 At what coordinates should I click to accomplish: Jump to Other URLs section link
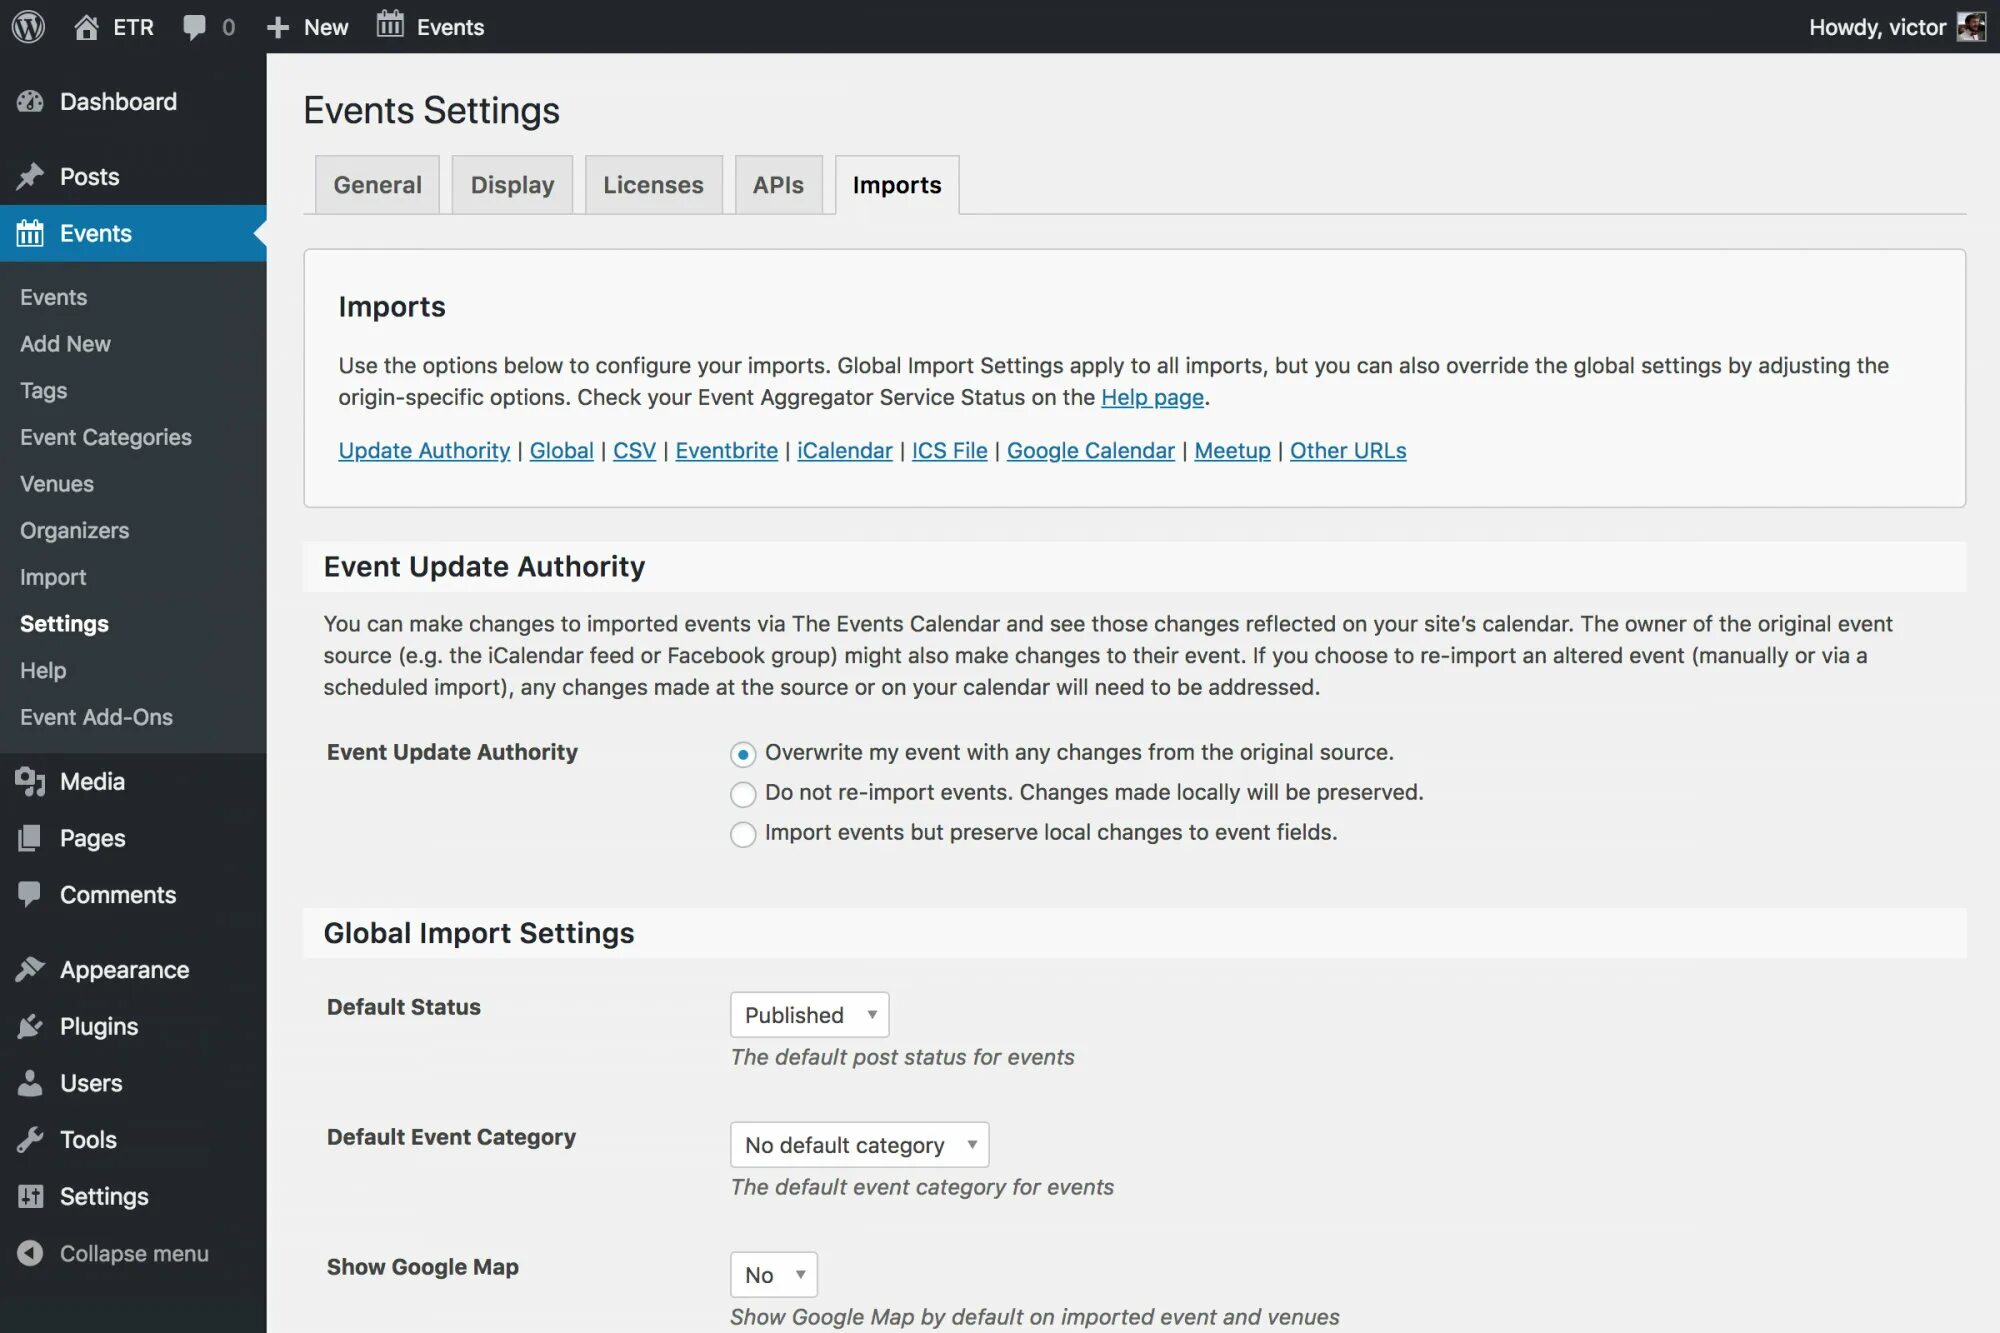pos(1347,451)
